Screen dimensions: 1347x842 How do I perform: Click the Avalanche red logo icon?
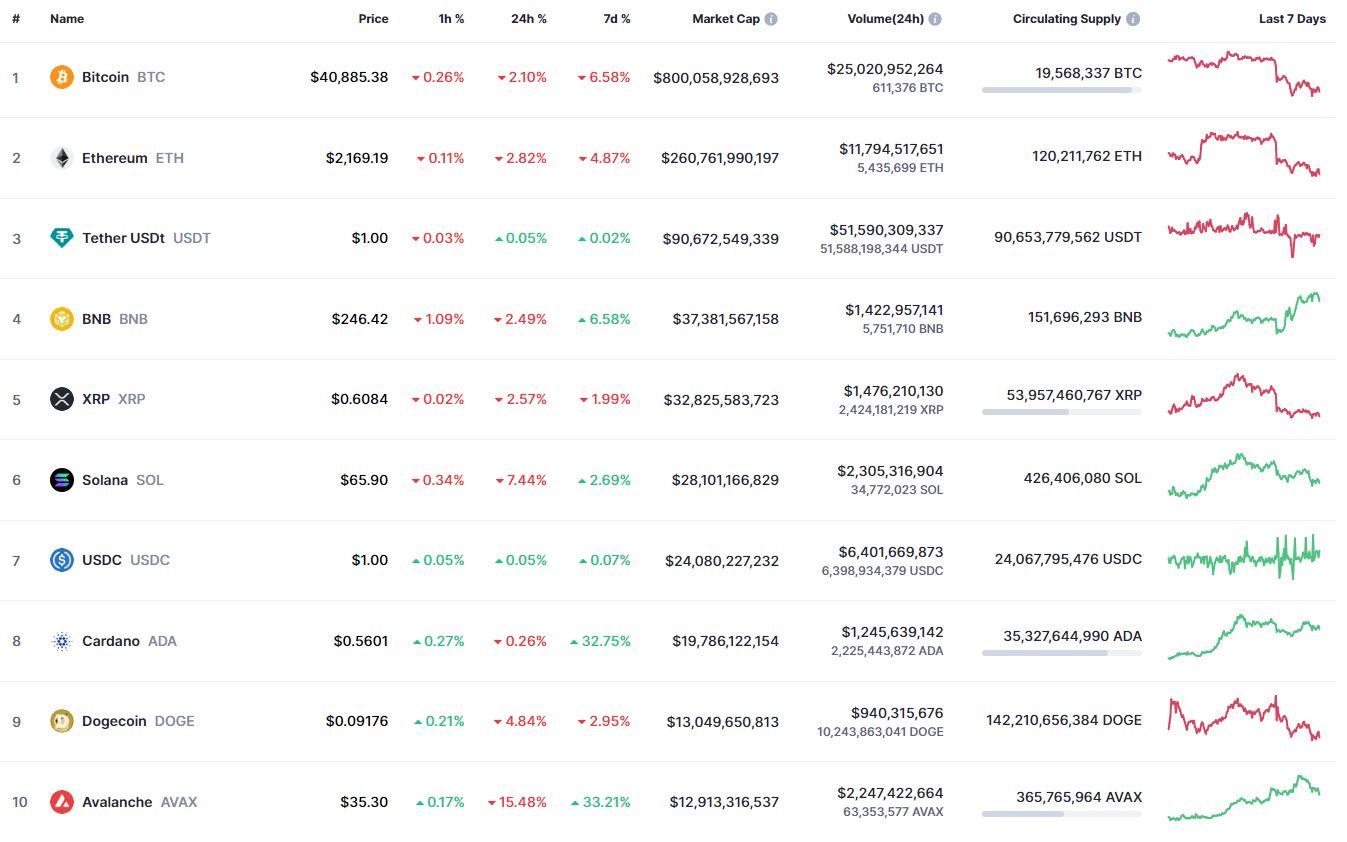point(62,802)
